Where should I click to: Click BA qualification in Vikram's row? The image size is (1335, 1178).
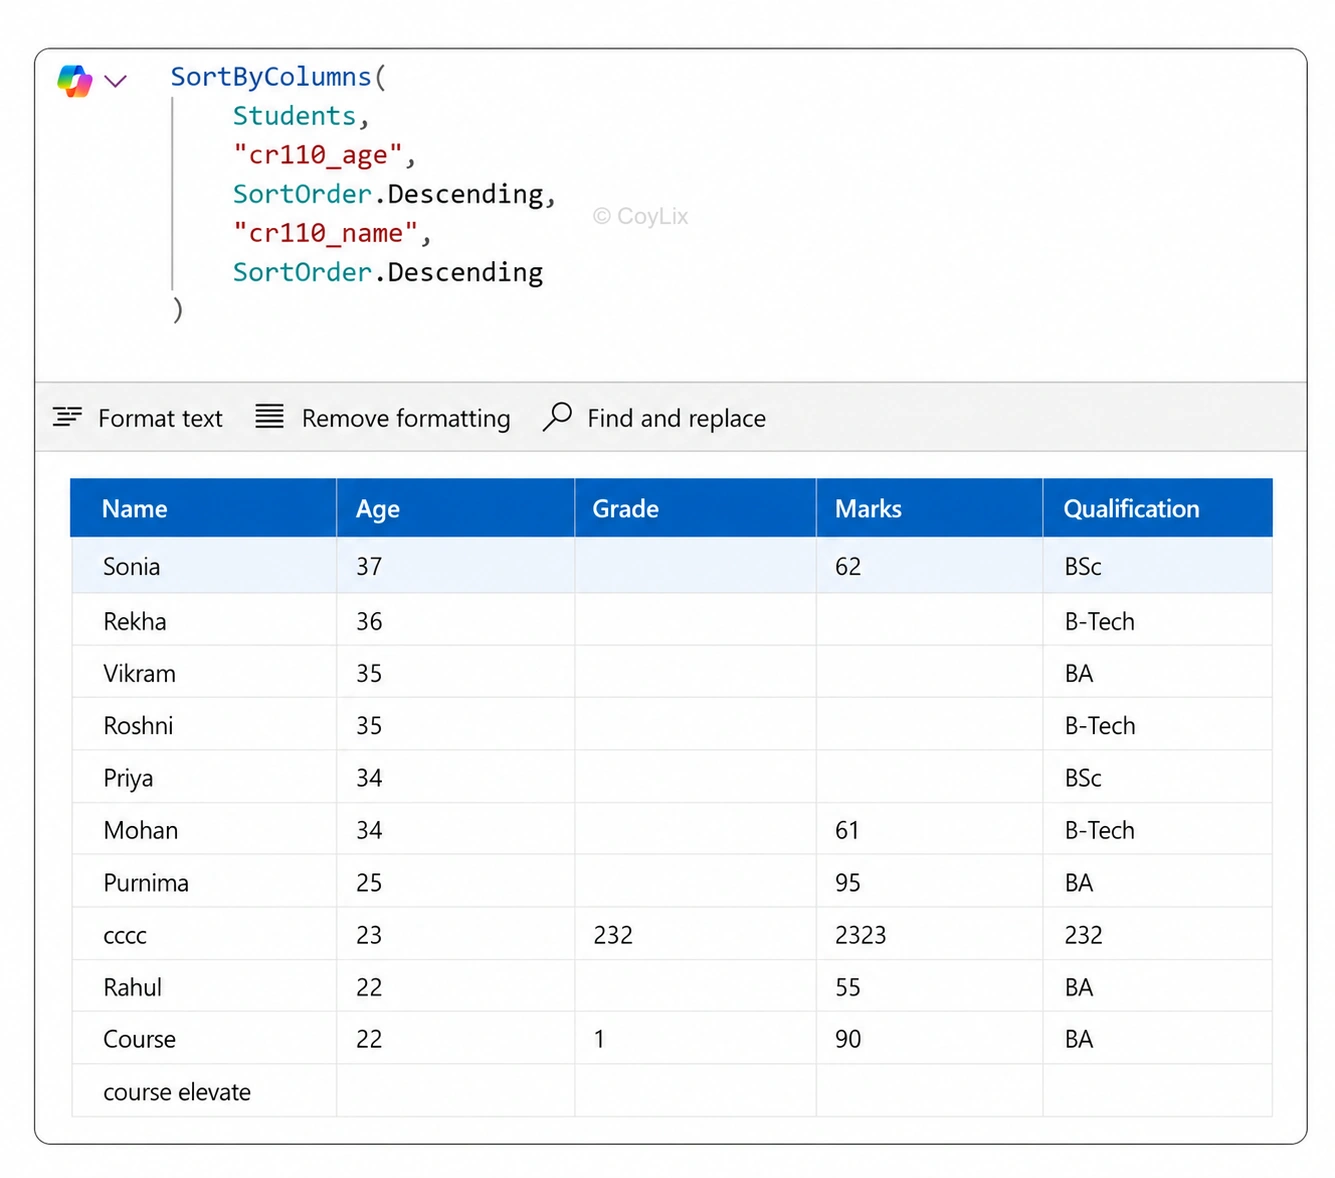pos(1079,673)
